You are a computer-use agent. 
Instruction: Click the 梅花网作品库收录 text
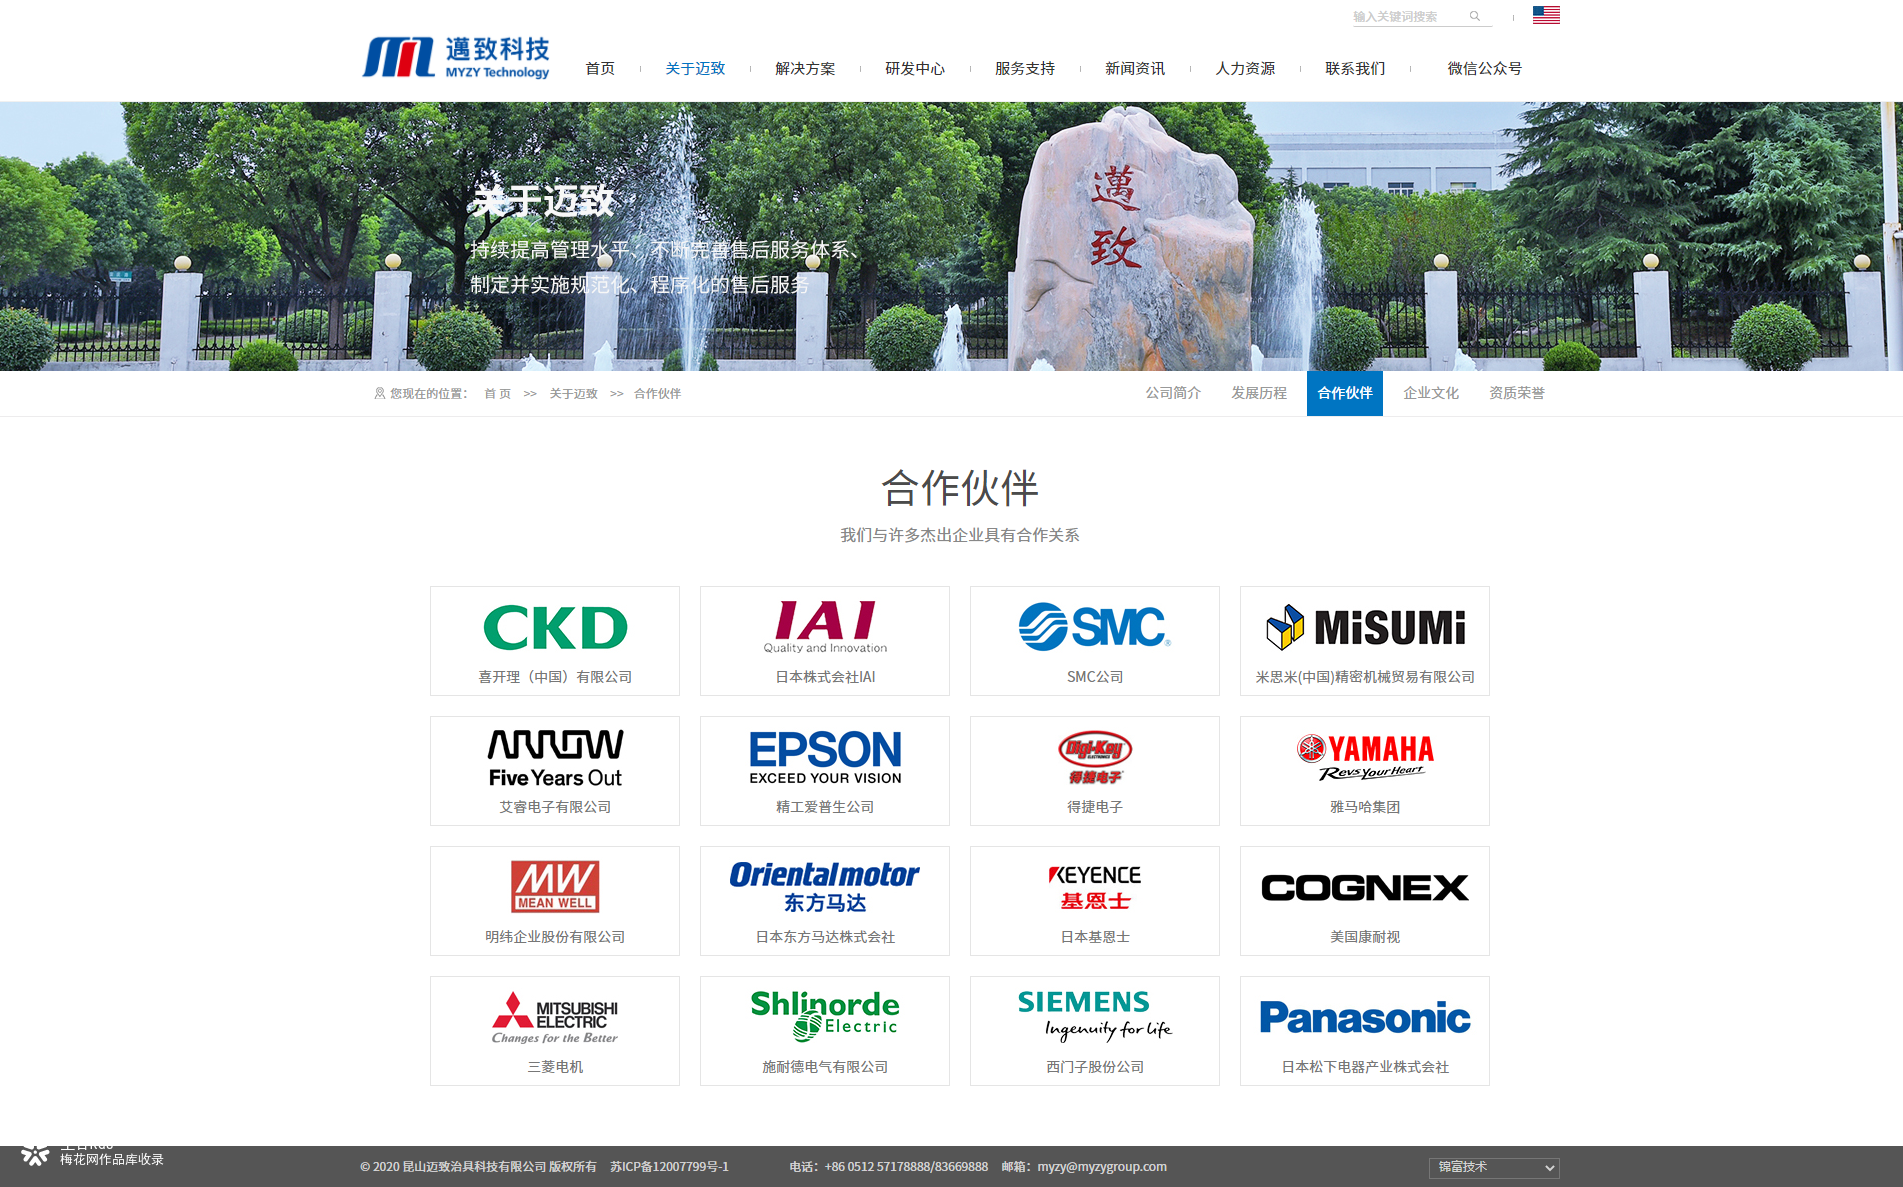[x=112, y=1160]
